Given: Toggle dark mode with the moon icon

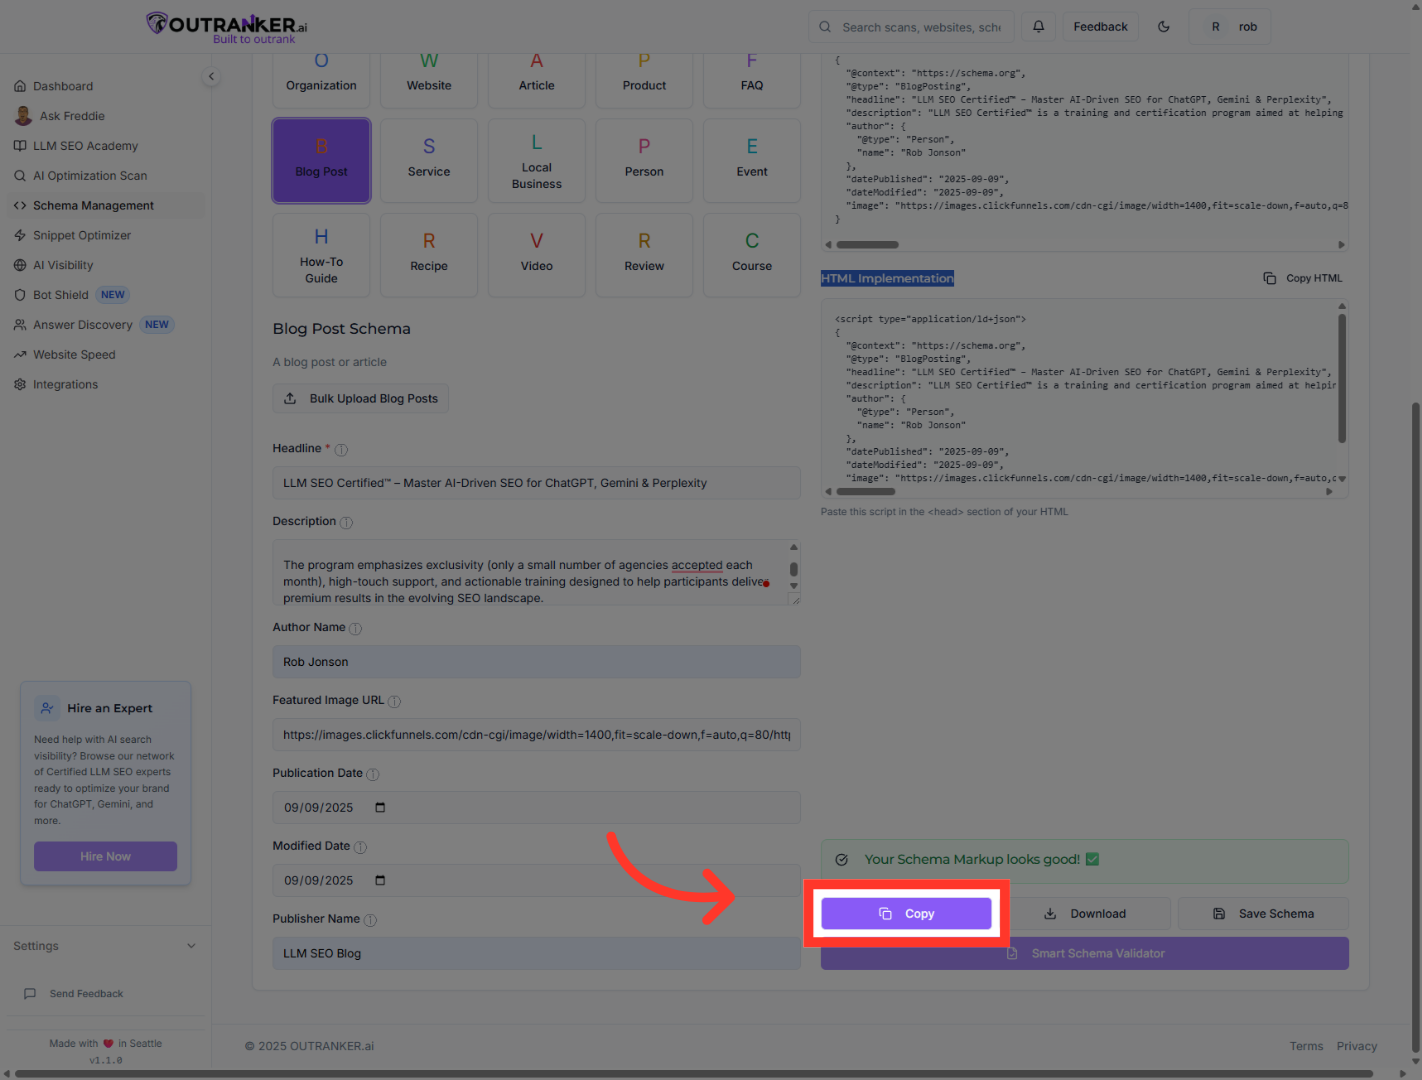Looking at the screenshot, I should click(x=1164, y=27).
